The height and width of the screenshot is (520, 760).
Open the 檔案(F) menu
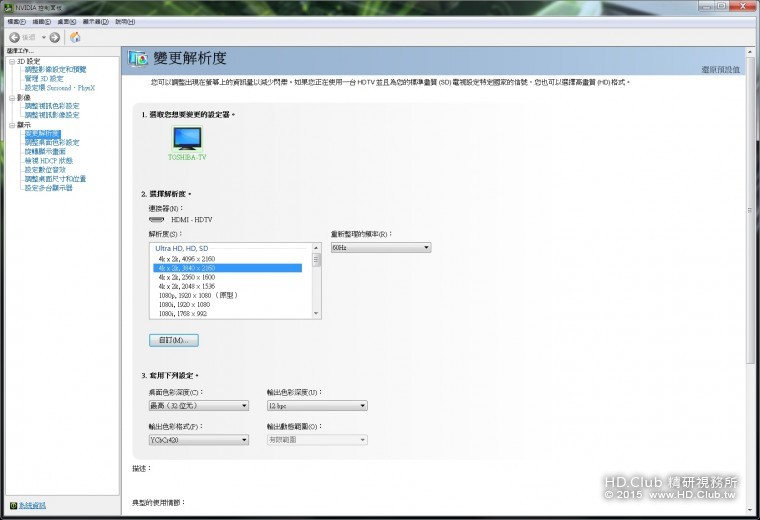pyautogui.click(x=16, y=22)
